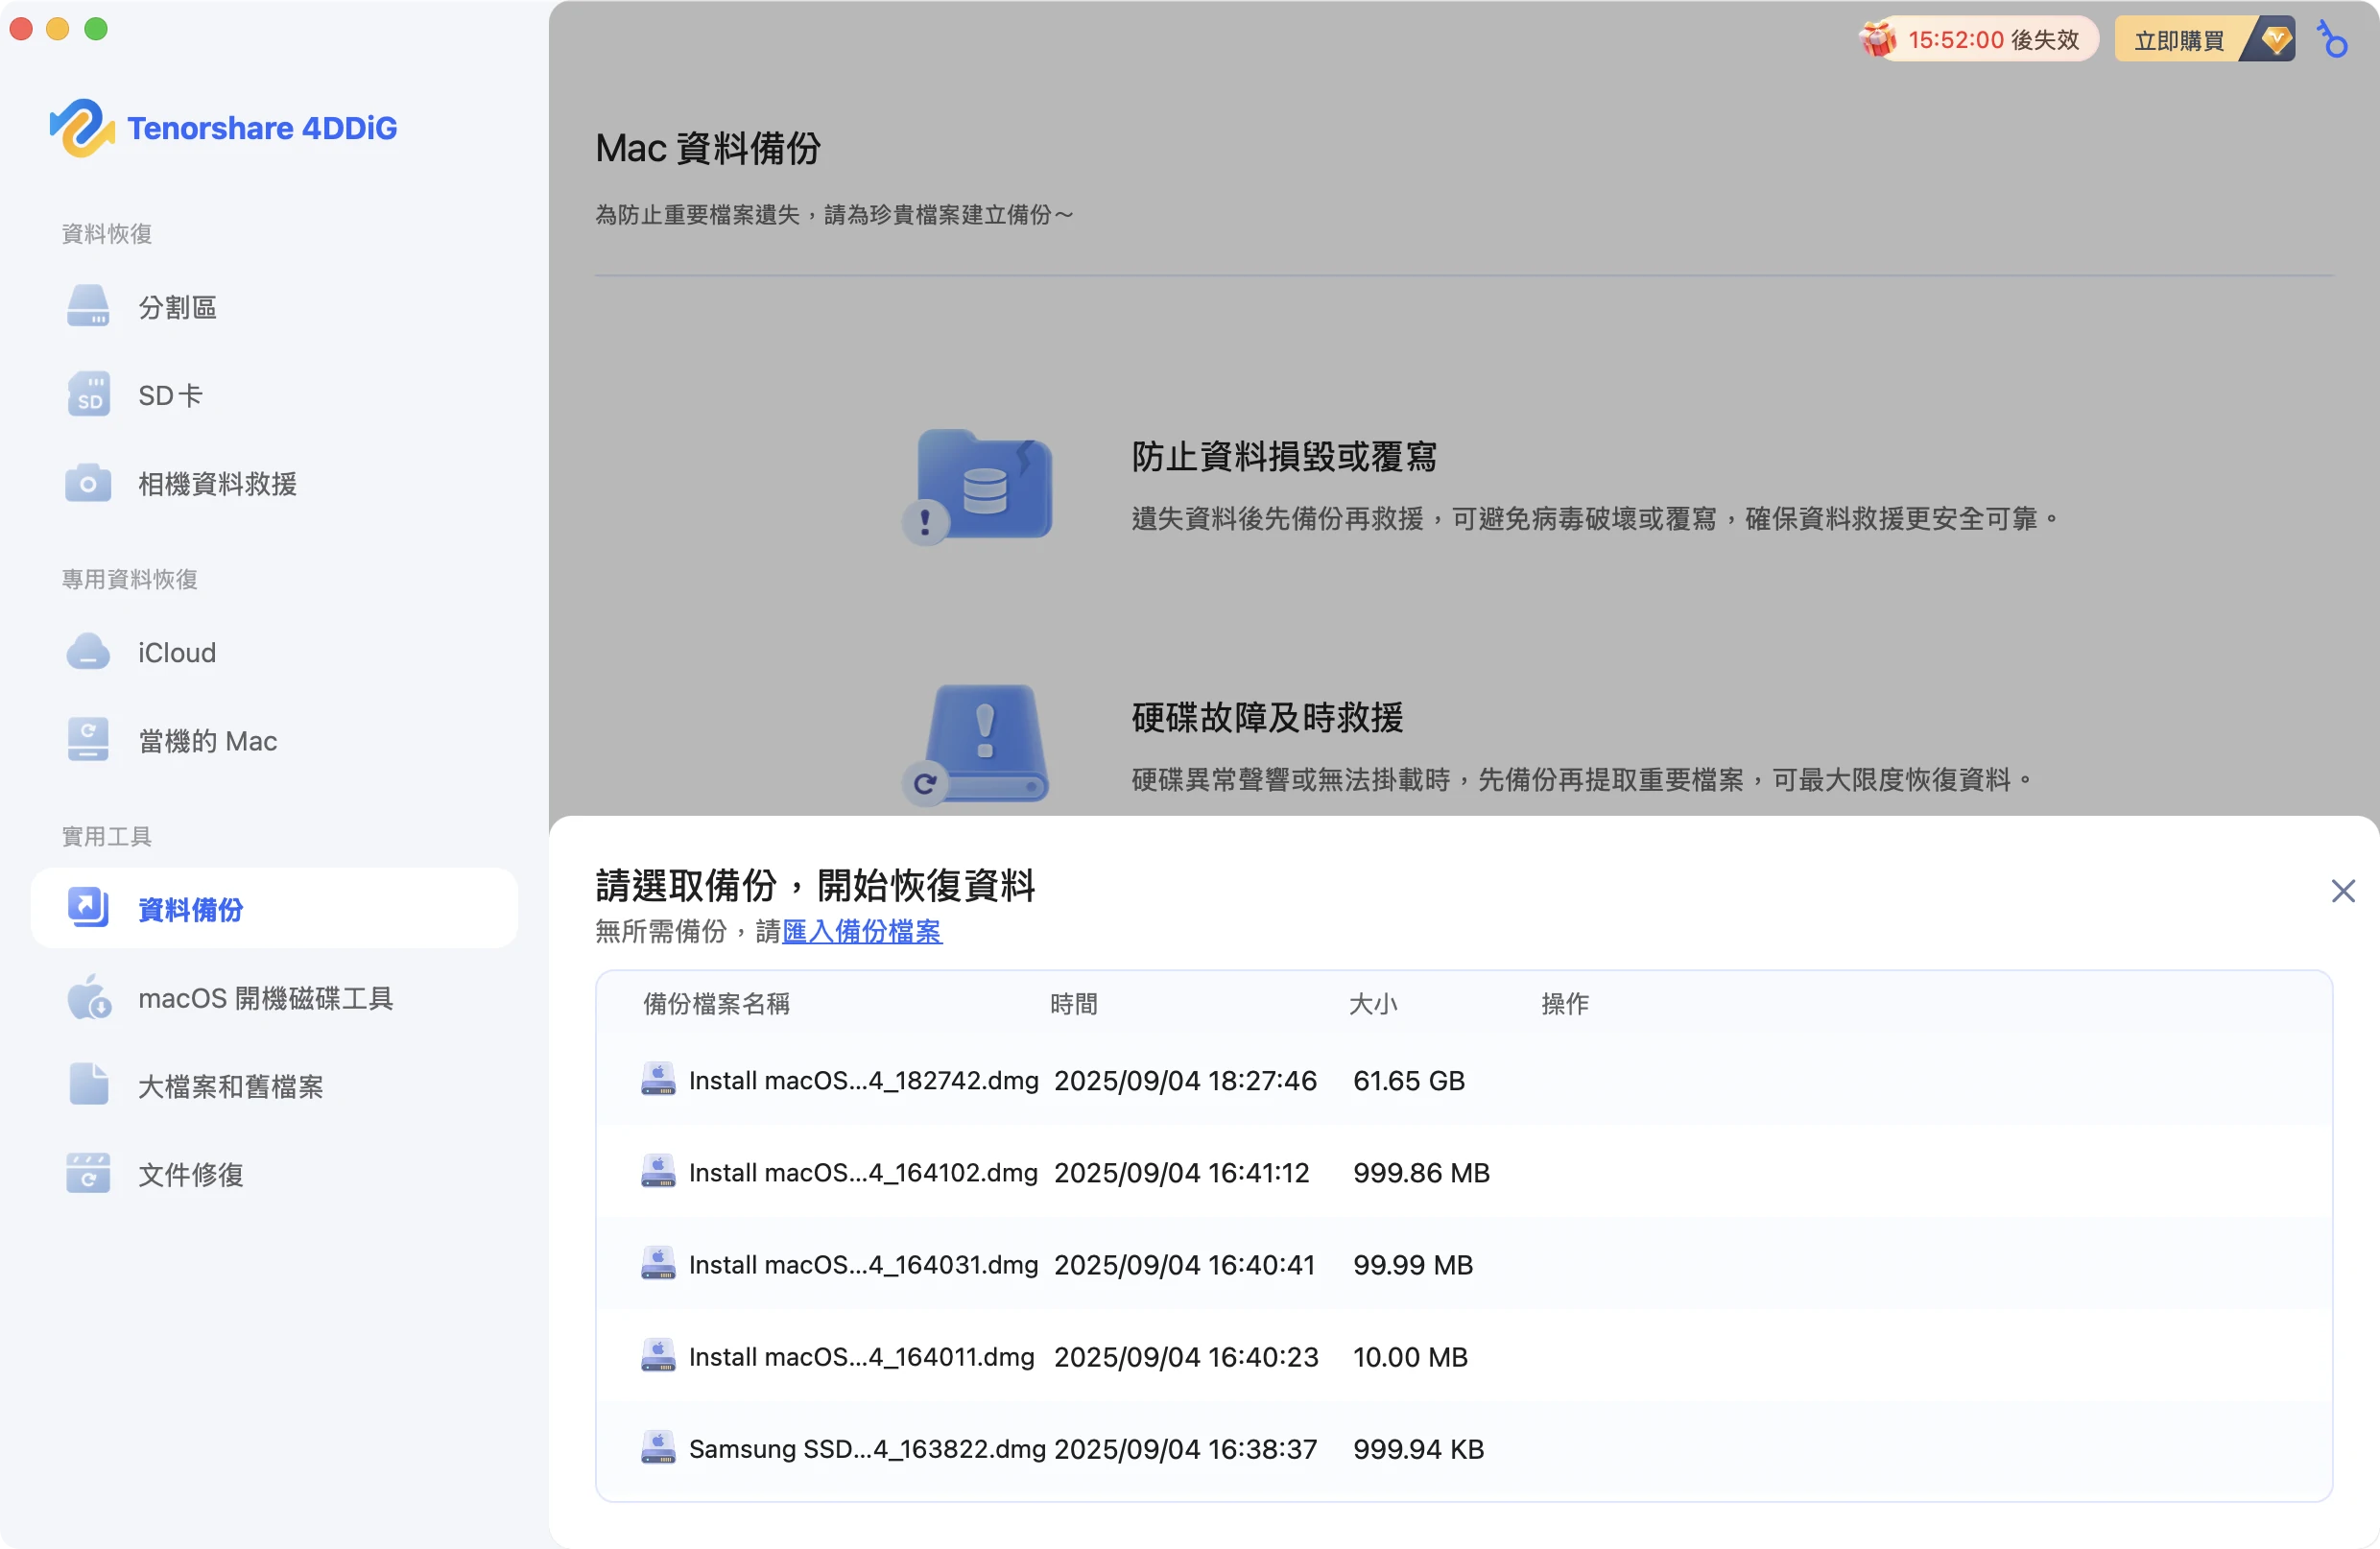Select backup Samsung SSD...4_163822.dmg
The width and height of the screenshot is (2380, 1549).
click(x=1464, y=1448)
